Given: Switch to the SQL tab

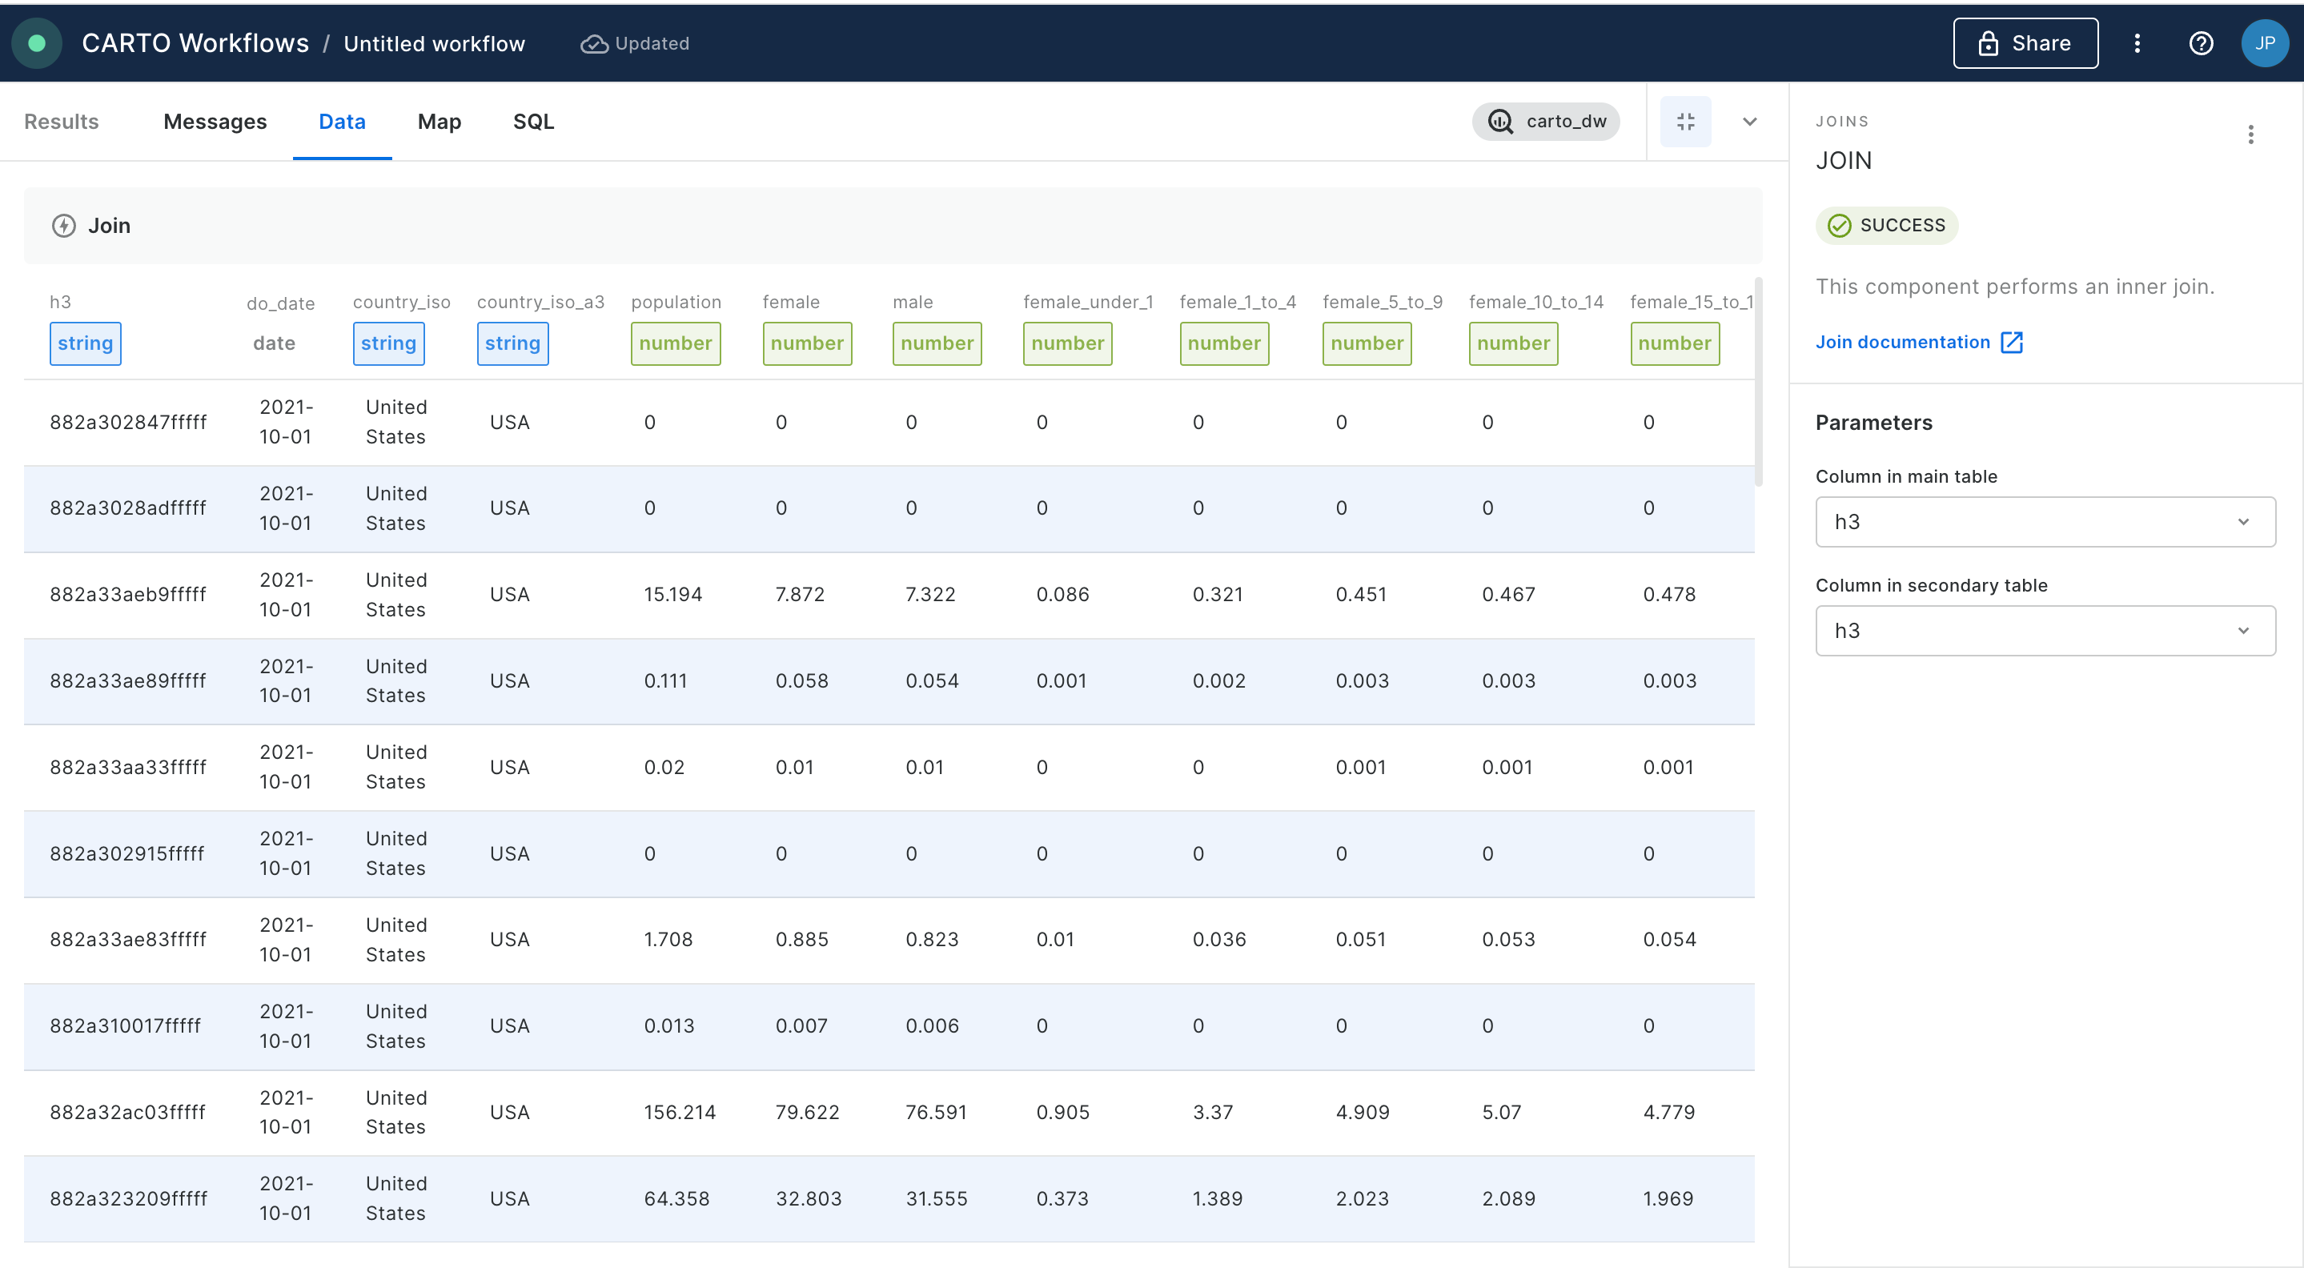Looking at the screenshot, I should pyautogui.click(x=533, y=122).
